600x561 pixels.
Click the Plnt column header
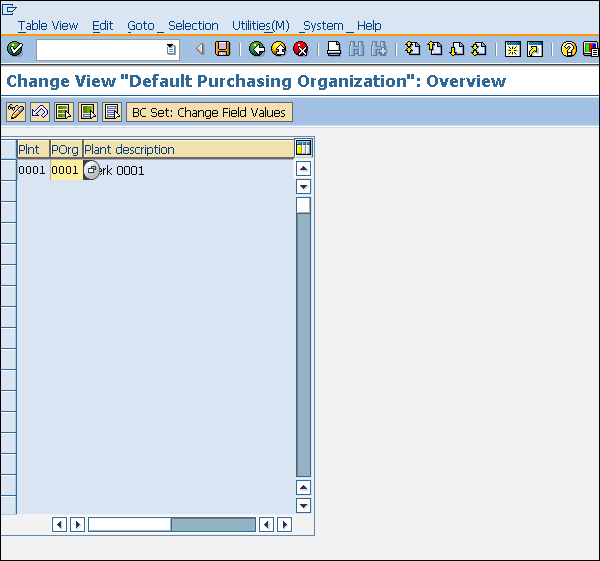pos(33,149)
